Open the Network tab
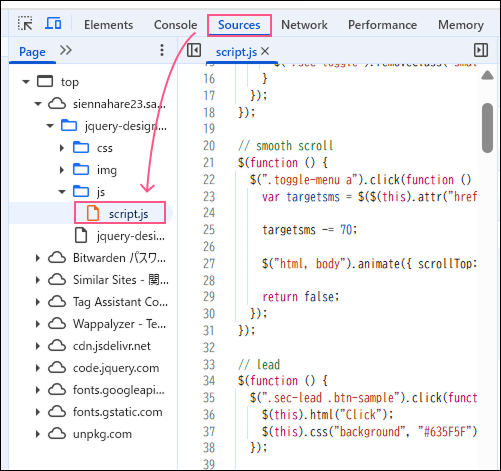 point(304,25)
